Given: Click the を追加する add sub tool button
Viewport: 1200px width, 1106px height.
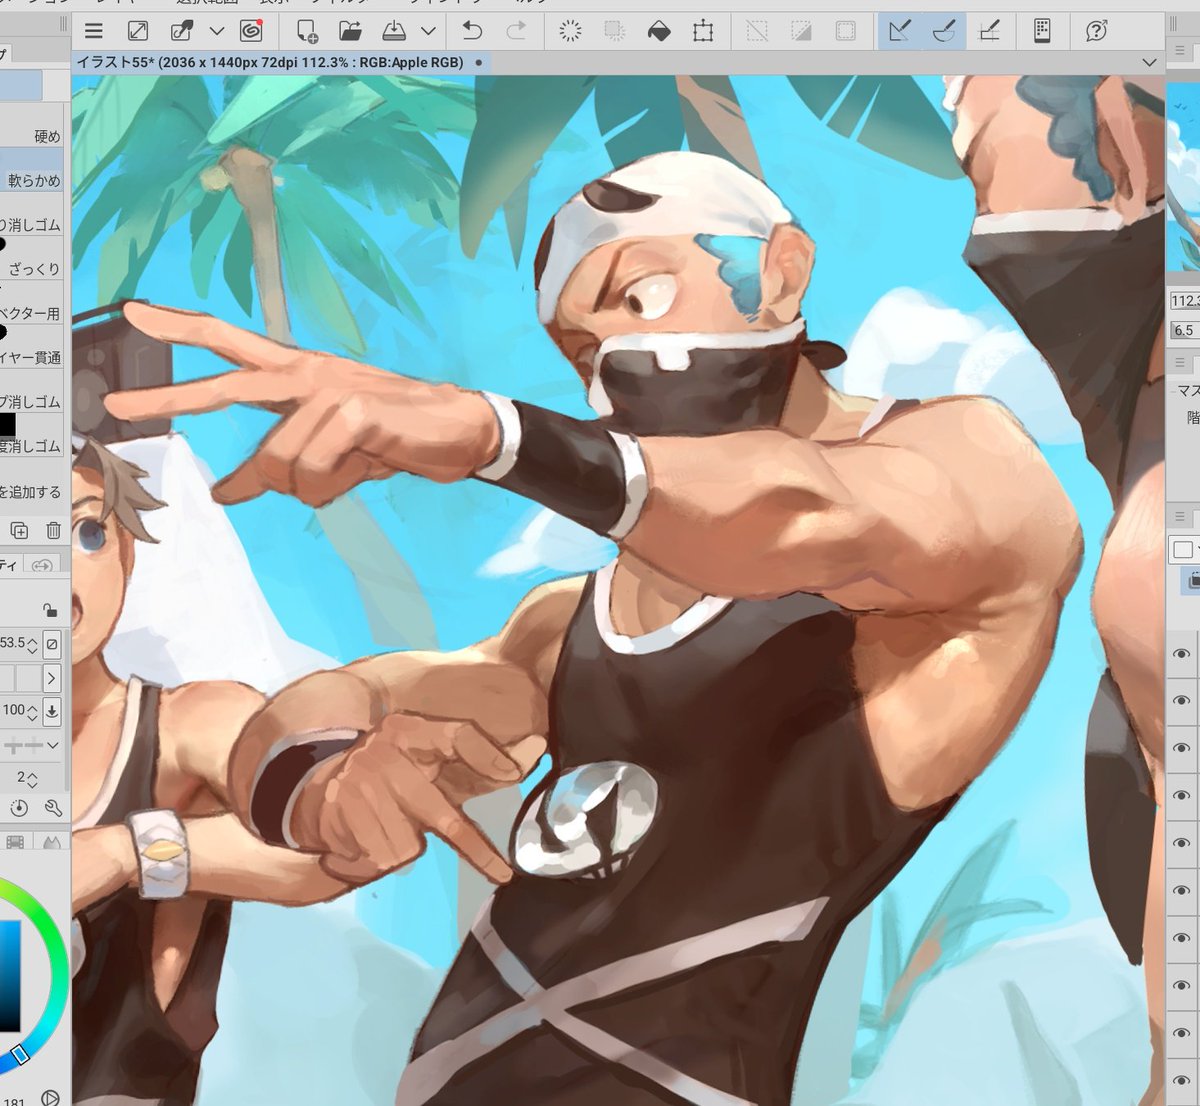Looking at the screenshot, I should 32,491.
